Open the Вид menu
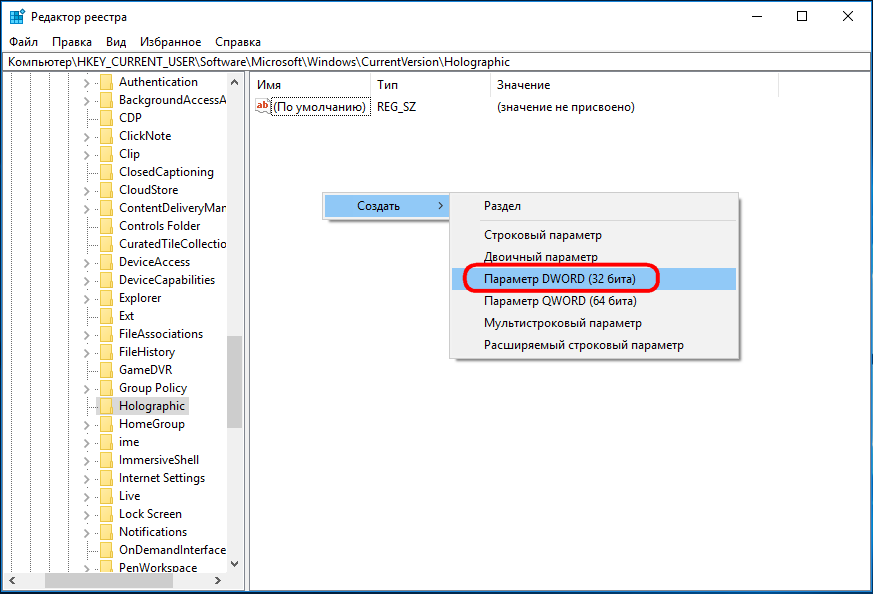873x594 pixels. point(116,42)
